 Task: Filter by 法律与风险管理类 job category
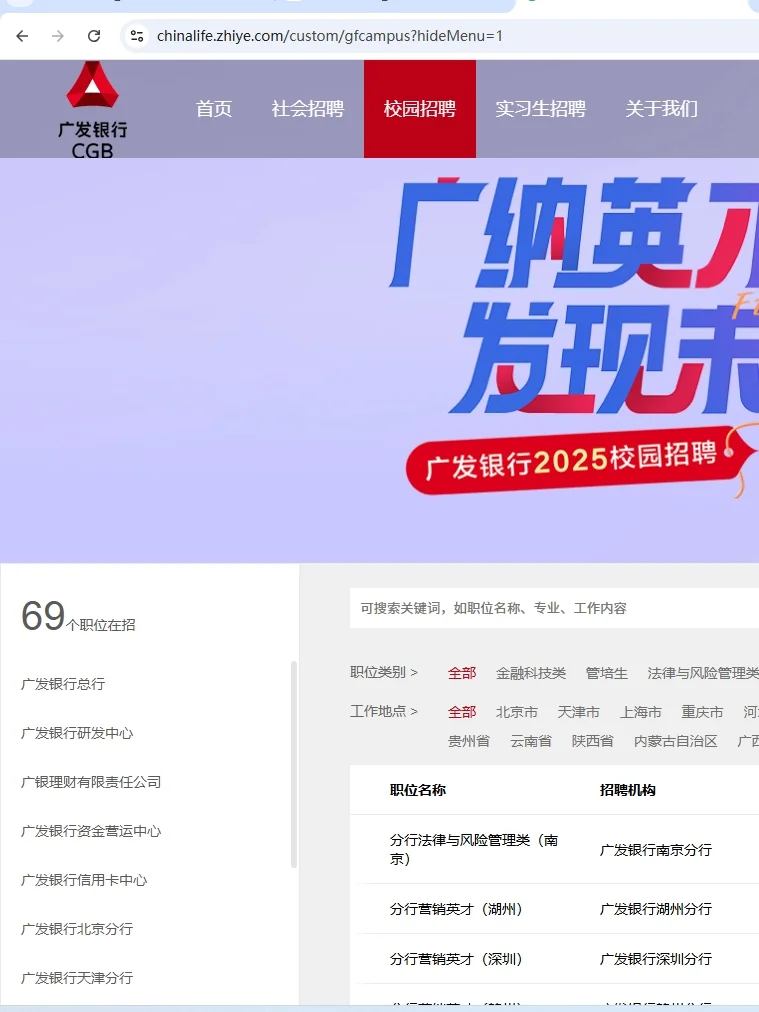click(703, 673)
